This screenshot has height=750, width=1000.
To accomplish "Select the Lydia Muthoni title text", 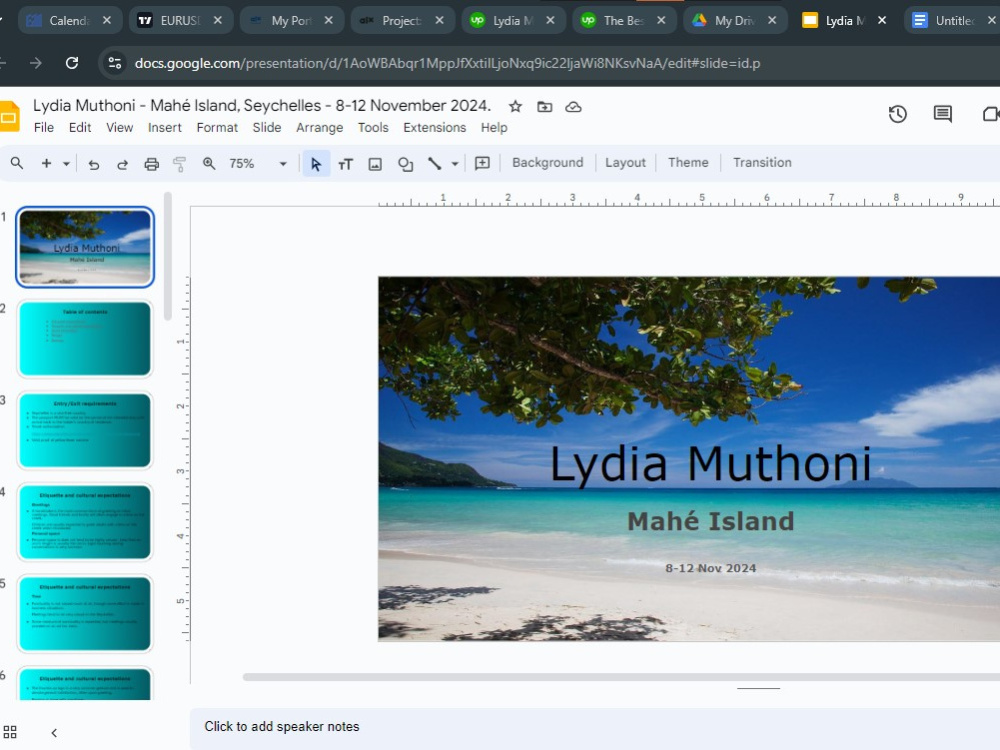I will point(710,464).
